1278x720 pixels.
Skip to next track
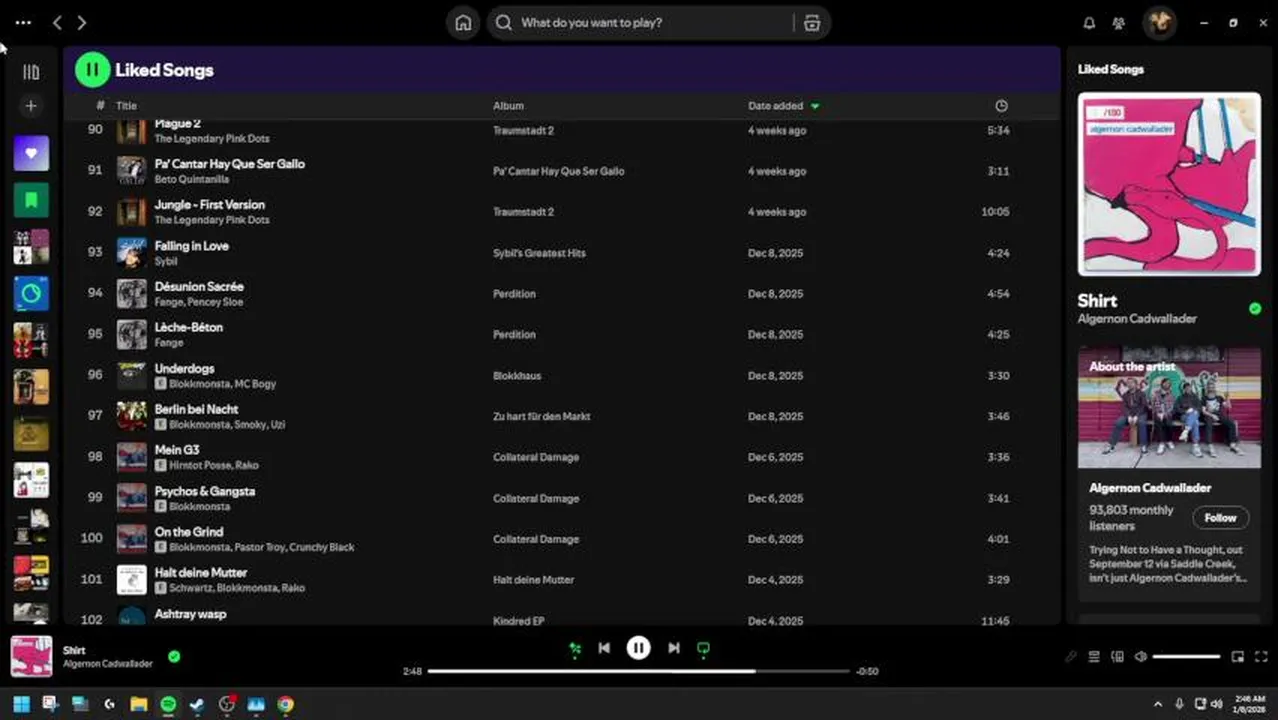673,648
